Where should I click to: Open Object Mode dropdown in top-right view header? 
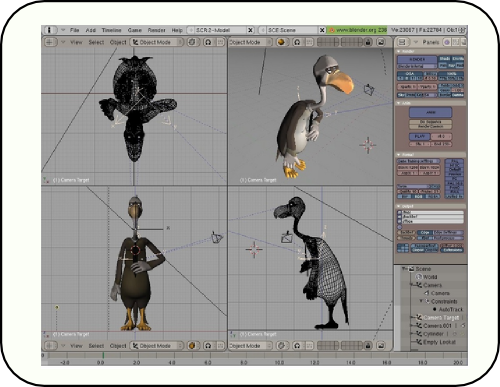(250, 42)
